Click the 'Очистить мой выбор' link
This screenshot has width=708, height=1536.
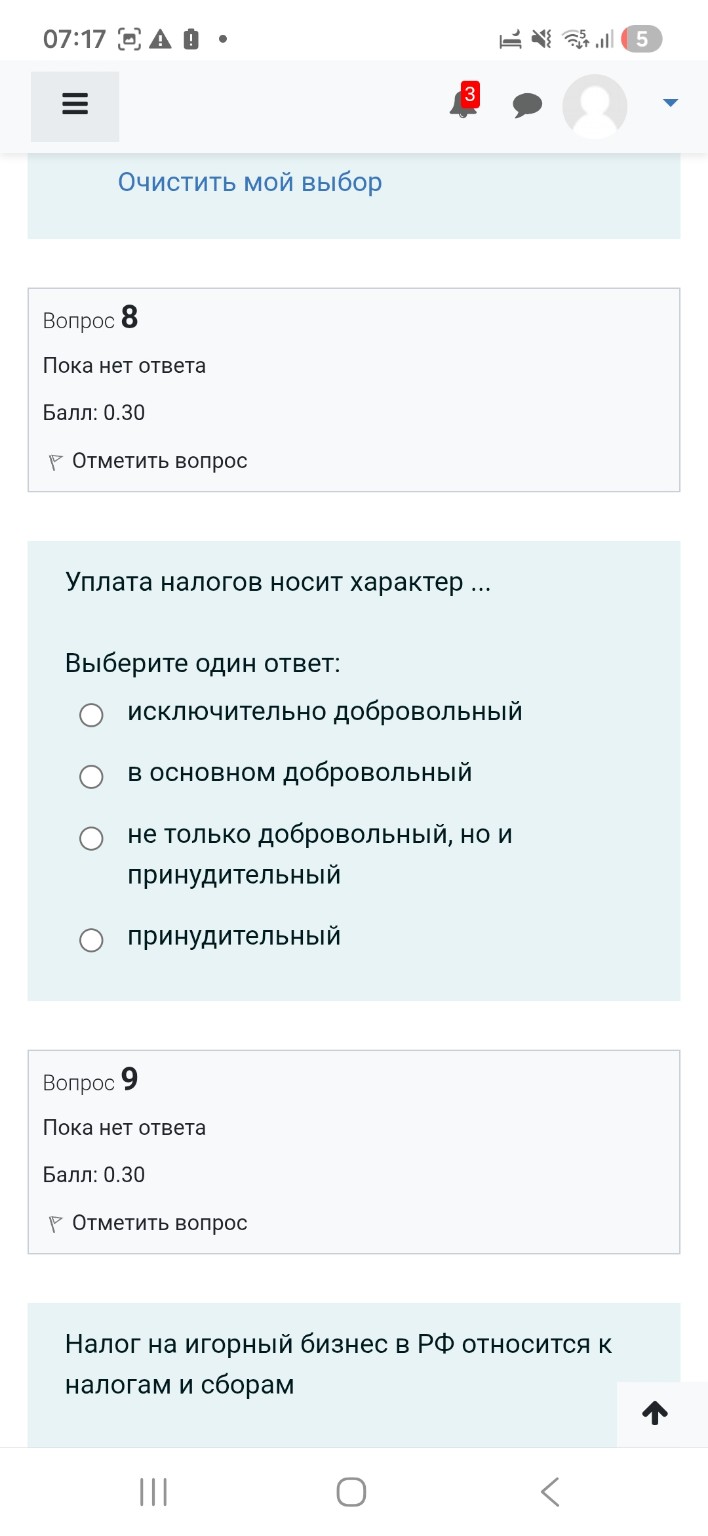[x=250, y=182]
